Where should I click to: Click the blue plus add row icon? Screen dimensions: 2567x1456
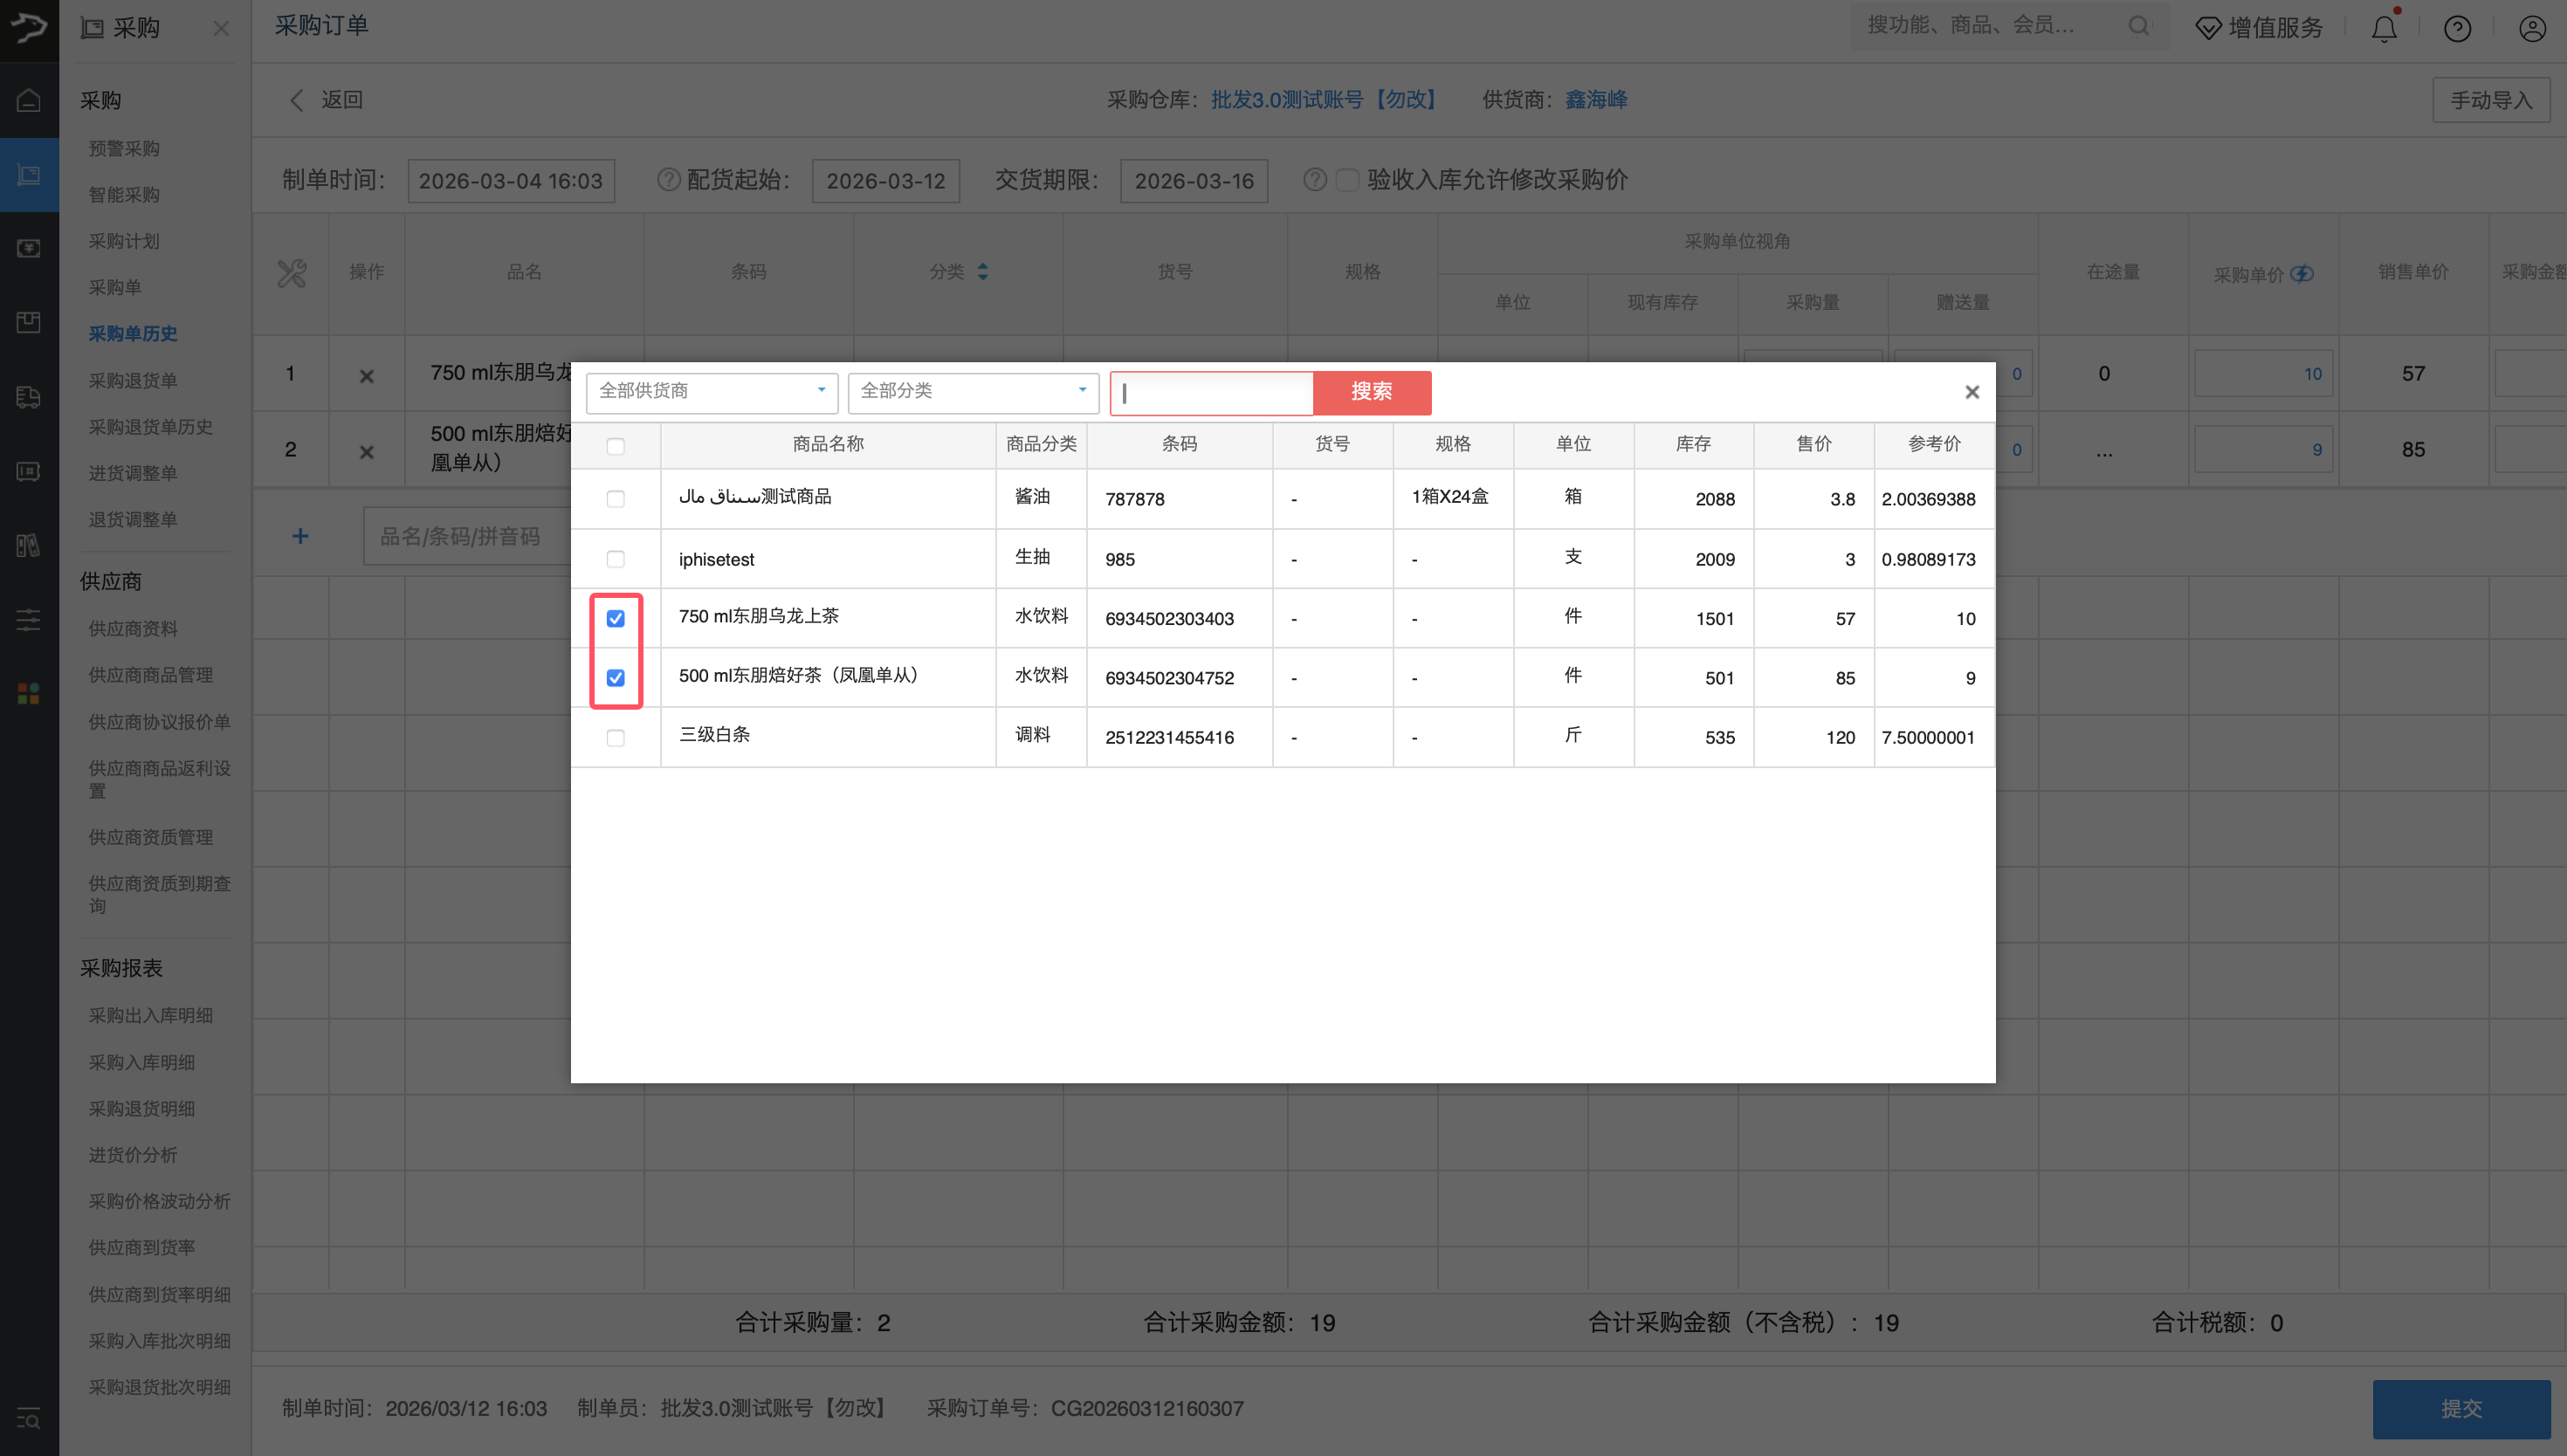pyautogui.click(x=300, y=536)
